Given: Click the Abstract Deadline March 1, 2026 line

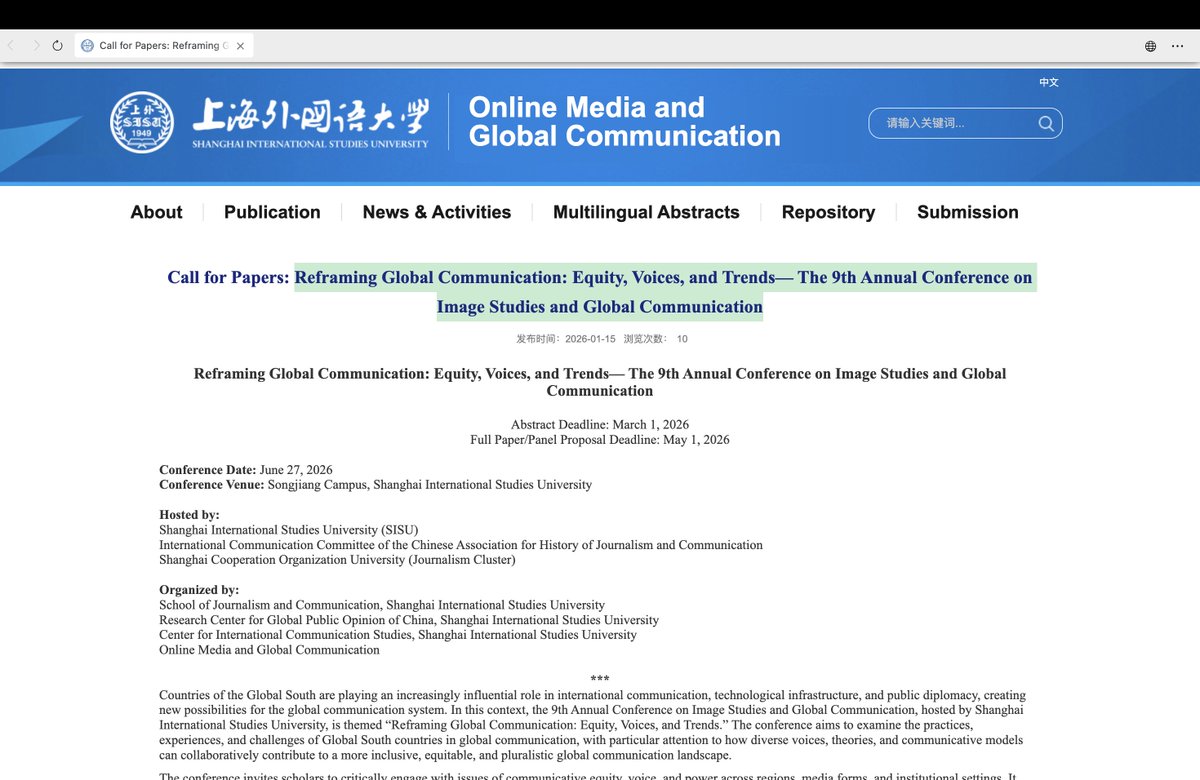Looking at the screenshot, I should [x=600, y=425].
